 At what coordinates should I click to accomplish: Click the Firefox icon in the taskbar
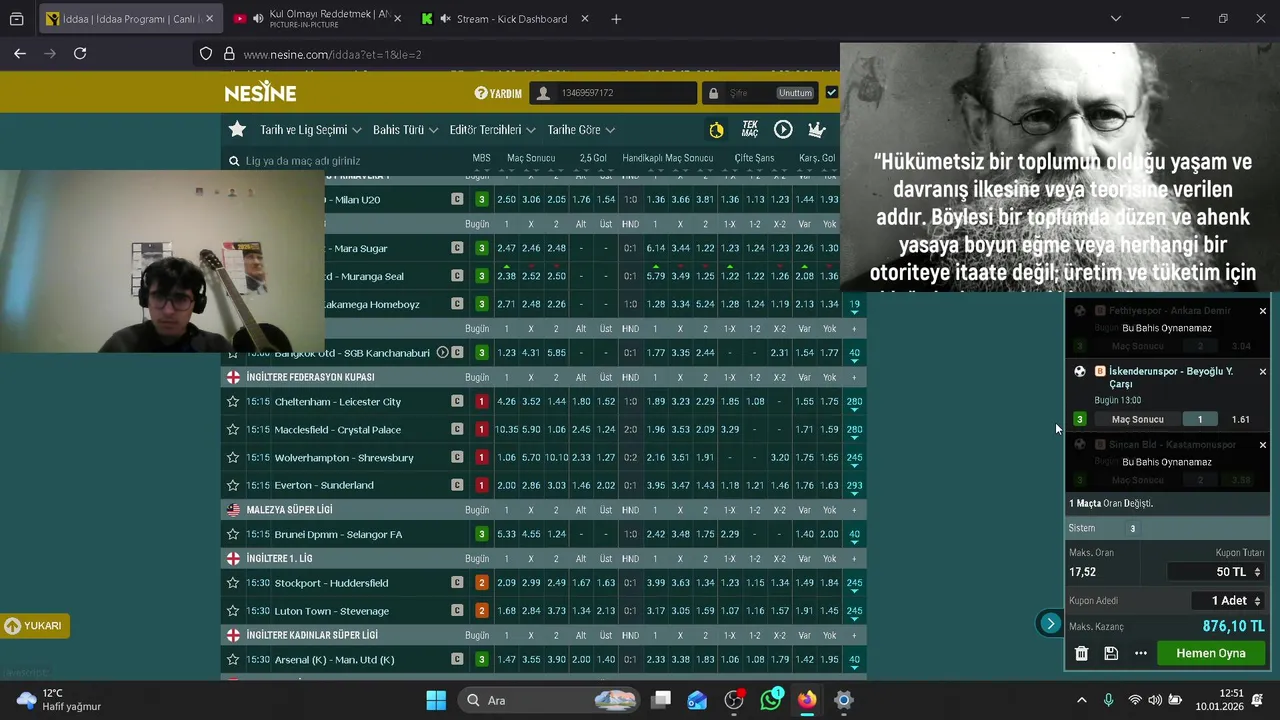(x=807, y=700)
